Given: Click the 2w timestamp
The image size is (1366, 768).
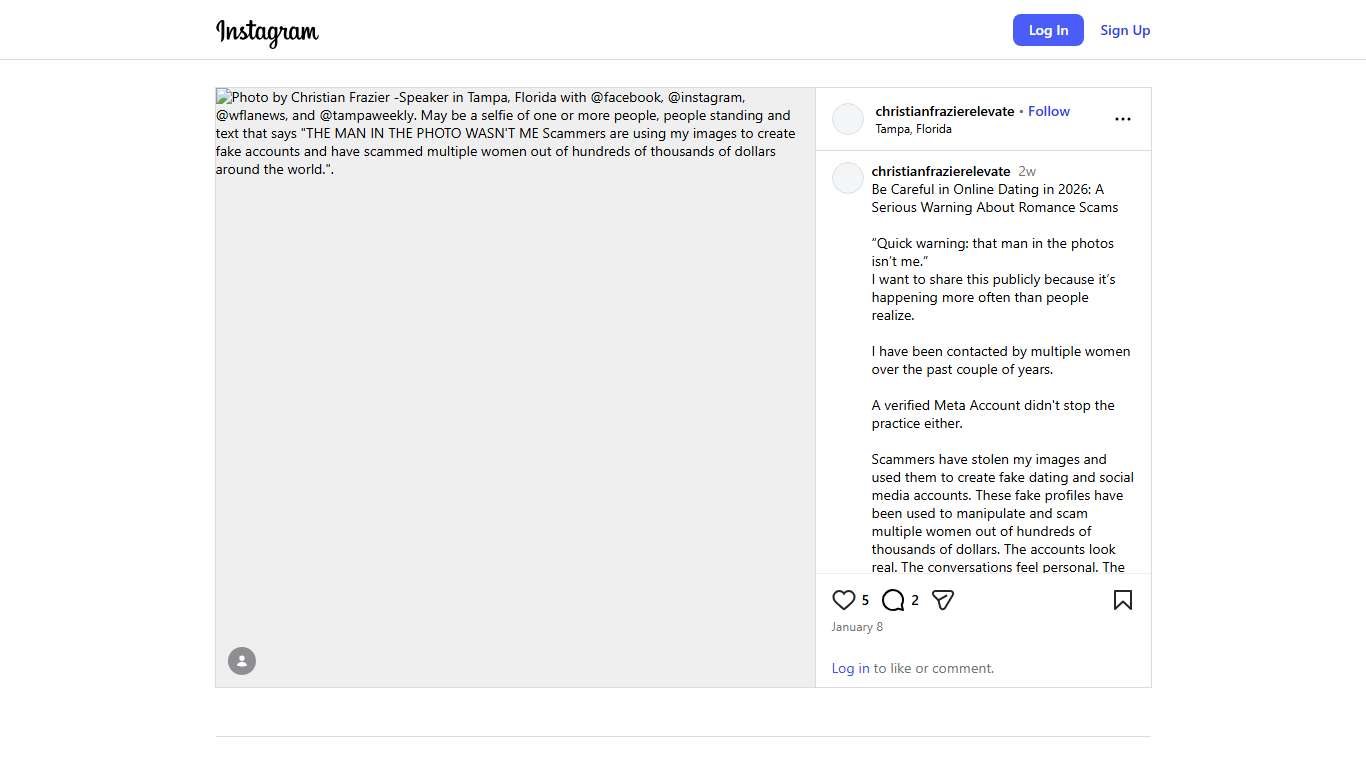Looking at the screenshot, I should coord(1027,171).
